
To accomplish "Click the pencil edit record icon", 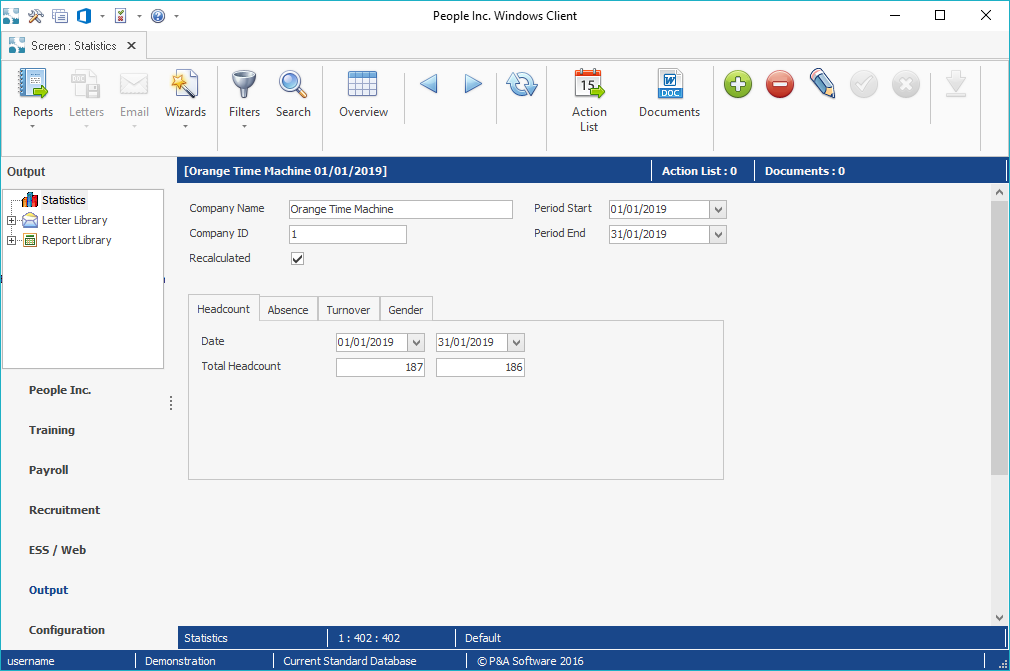I will click(x=822, y=85).
